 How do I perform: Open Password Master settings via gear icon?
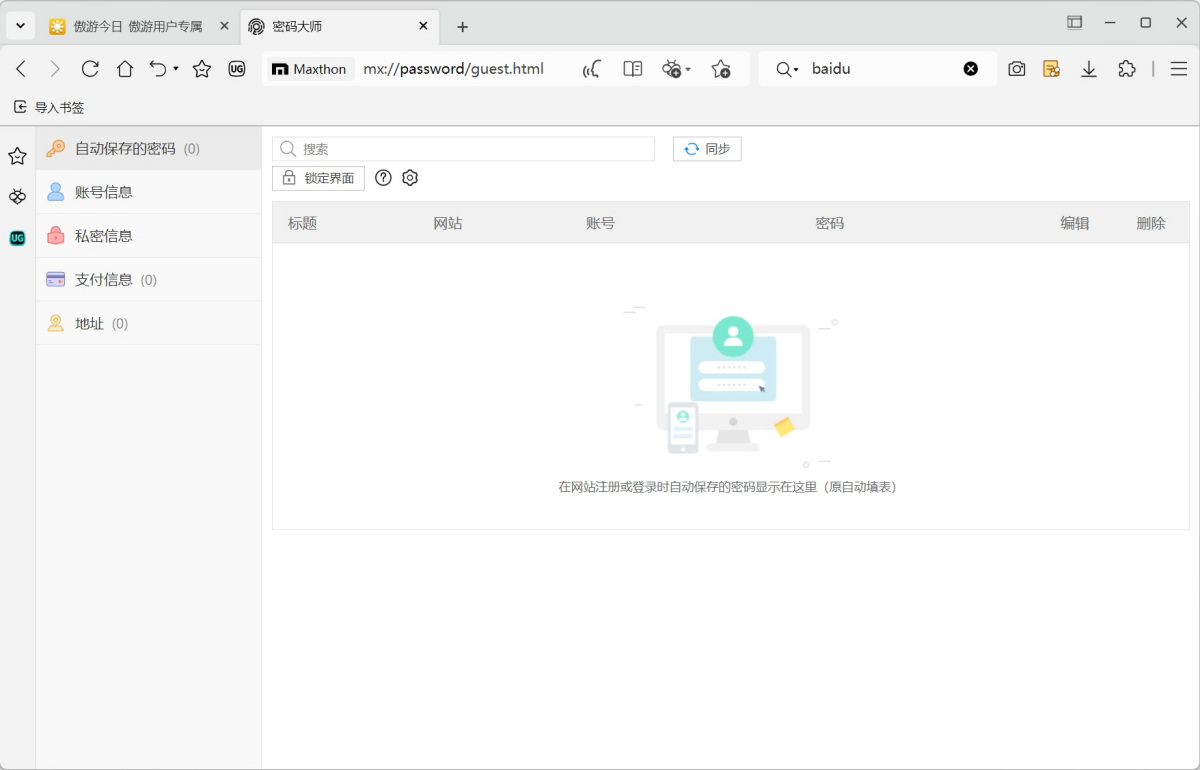[x=410, y=177]
